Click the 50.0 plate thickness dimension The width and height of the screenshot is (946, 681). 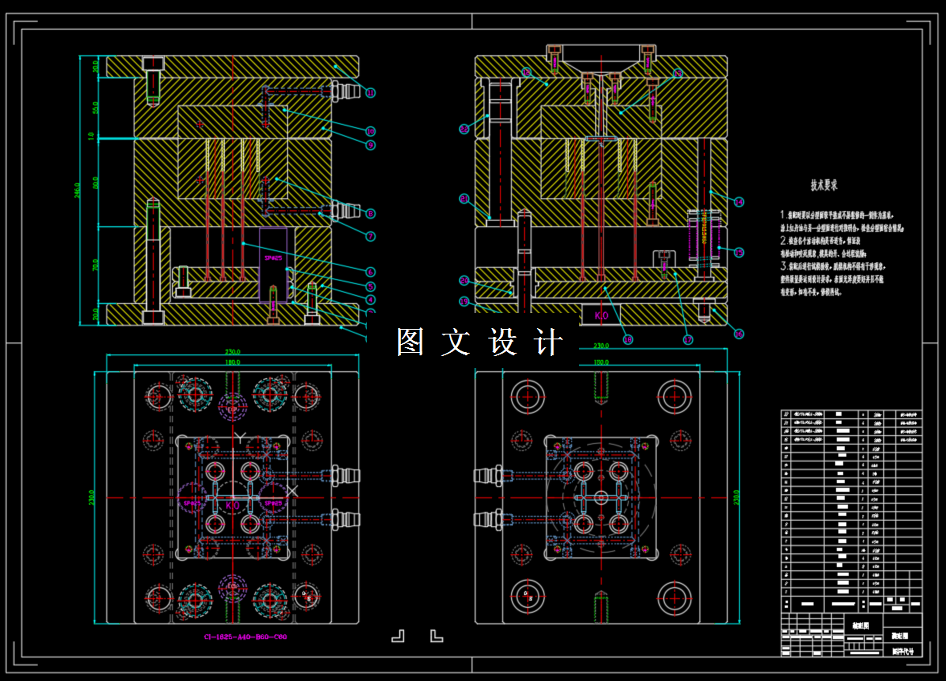coord(95,108)
